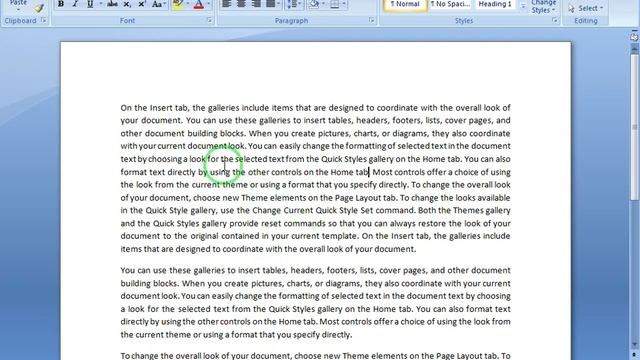The width and height of the screenshot is (640, 360).
Task: Toggle Italic formatting
Action: click(75, 4)
